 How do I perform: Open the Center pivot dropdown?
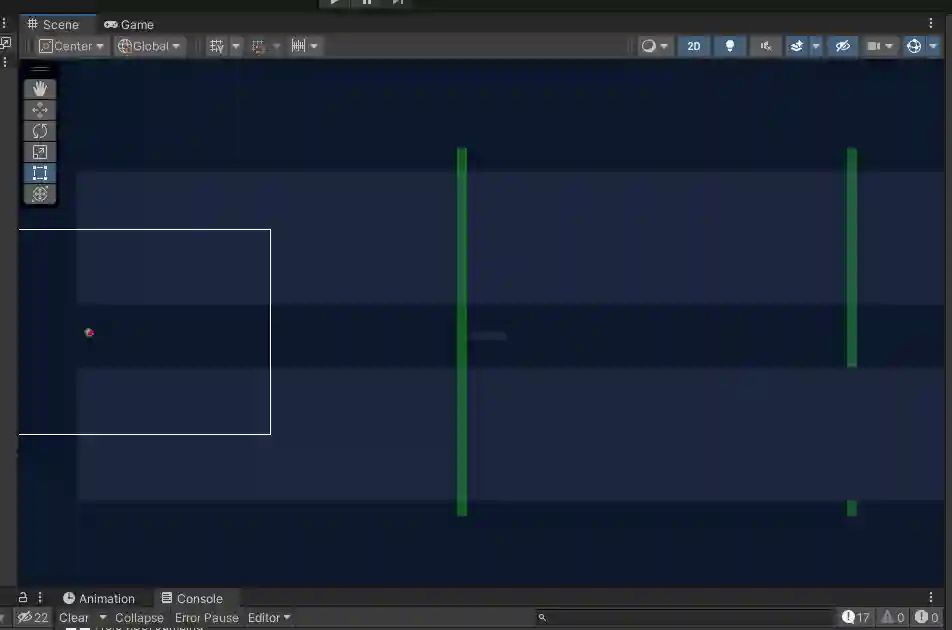coord(71,46)
